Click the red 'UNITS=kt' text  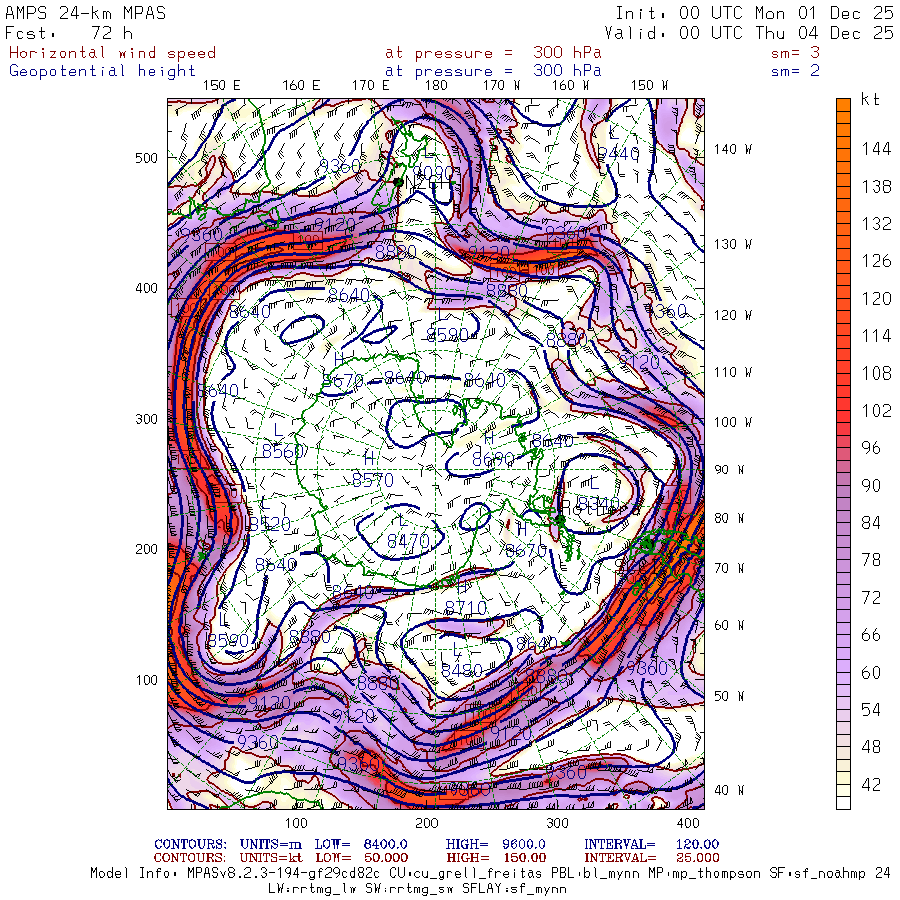coord(270,858)
